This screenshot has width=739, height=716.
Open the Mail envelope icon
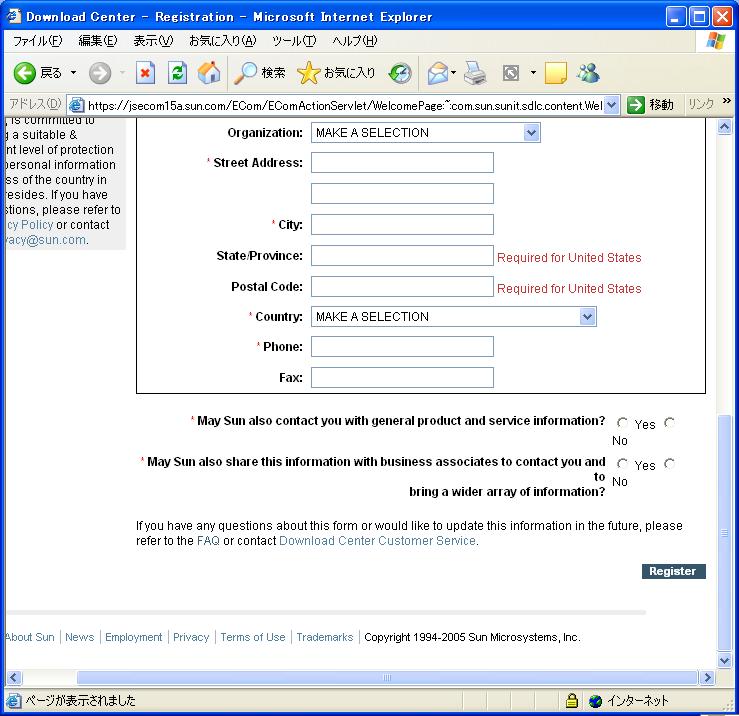[438, 73]
